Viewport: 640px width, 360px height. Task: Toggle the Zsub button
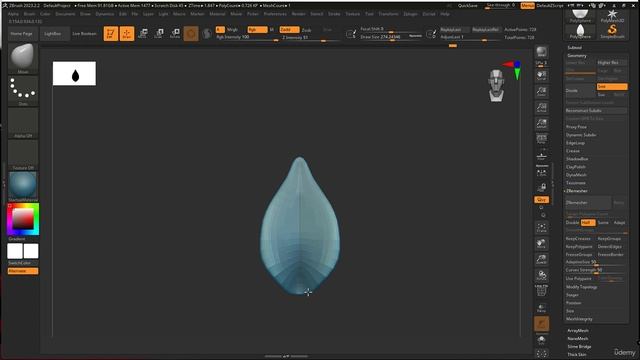[306, 30]
